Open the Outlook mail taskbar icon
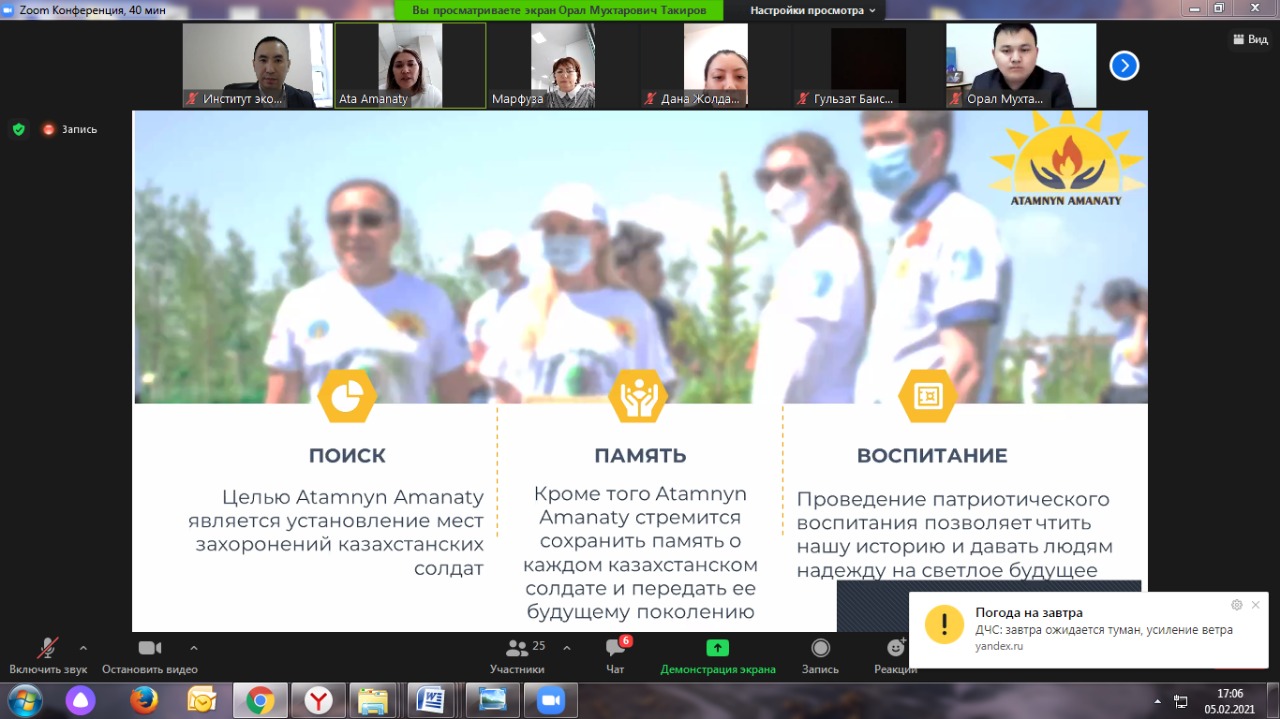Screen dimensions: 1280x719 point(202,700)
